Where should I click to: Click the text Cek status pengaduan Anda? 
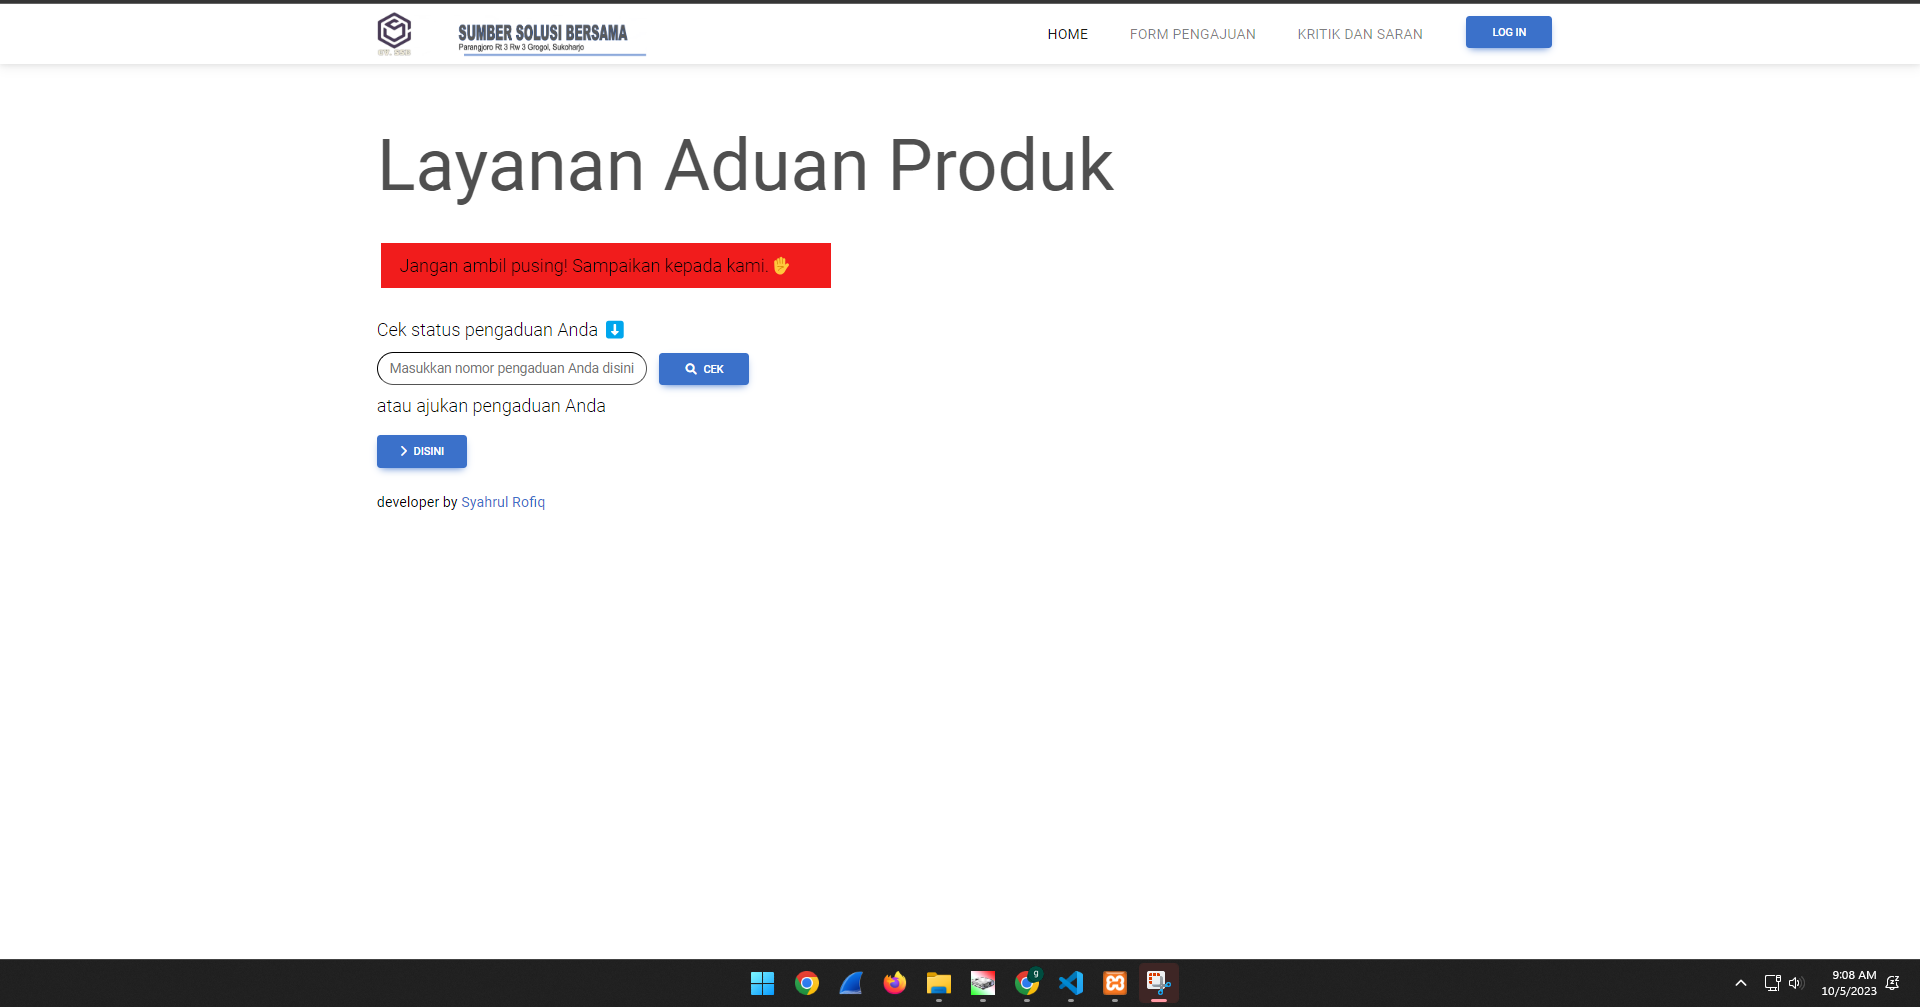point(487,330)
